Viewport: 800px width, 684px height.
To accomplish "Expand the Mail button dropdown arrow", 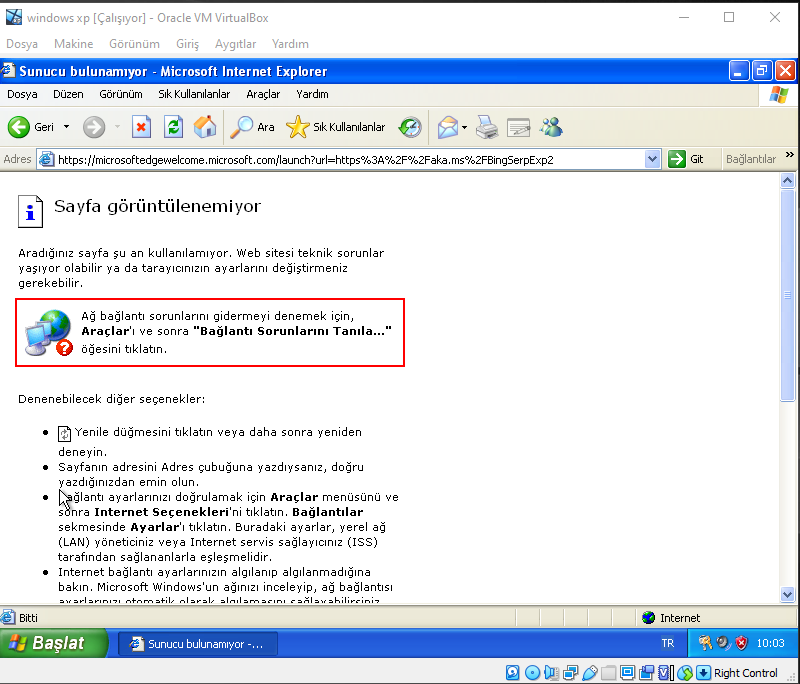I will [464, 127].
